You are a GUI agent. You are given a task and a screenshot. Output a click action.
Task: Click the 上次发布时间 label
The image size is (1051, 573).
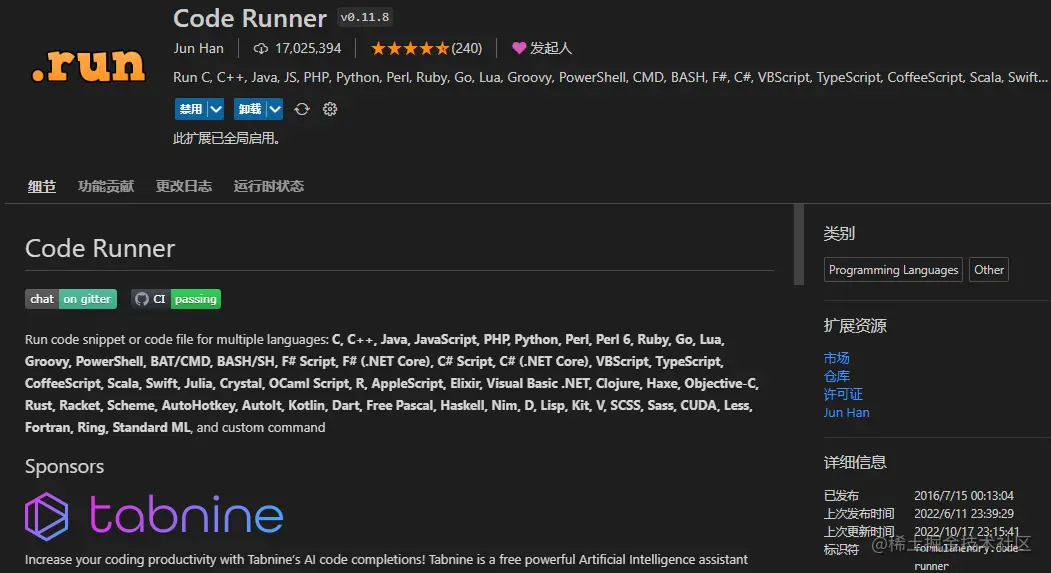tap(859, 513)
